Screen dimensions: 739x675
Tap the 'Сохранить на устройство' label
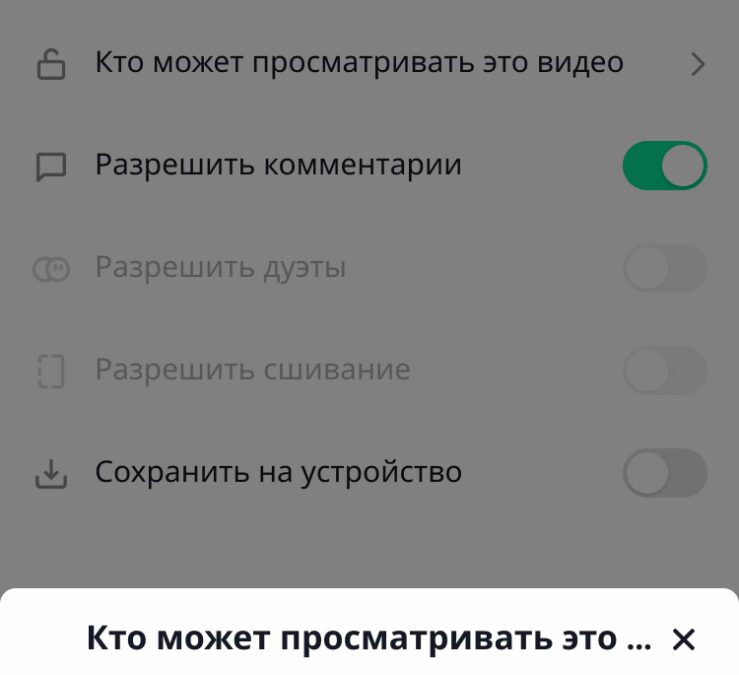click(x=278, y=472)
